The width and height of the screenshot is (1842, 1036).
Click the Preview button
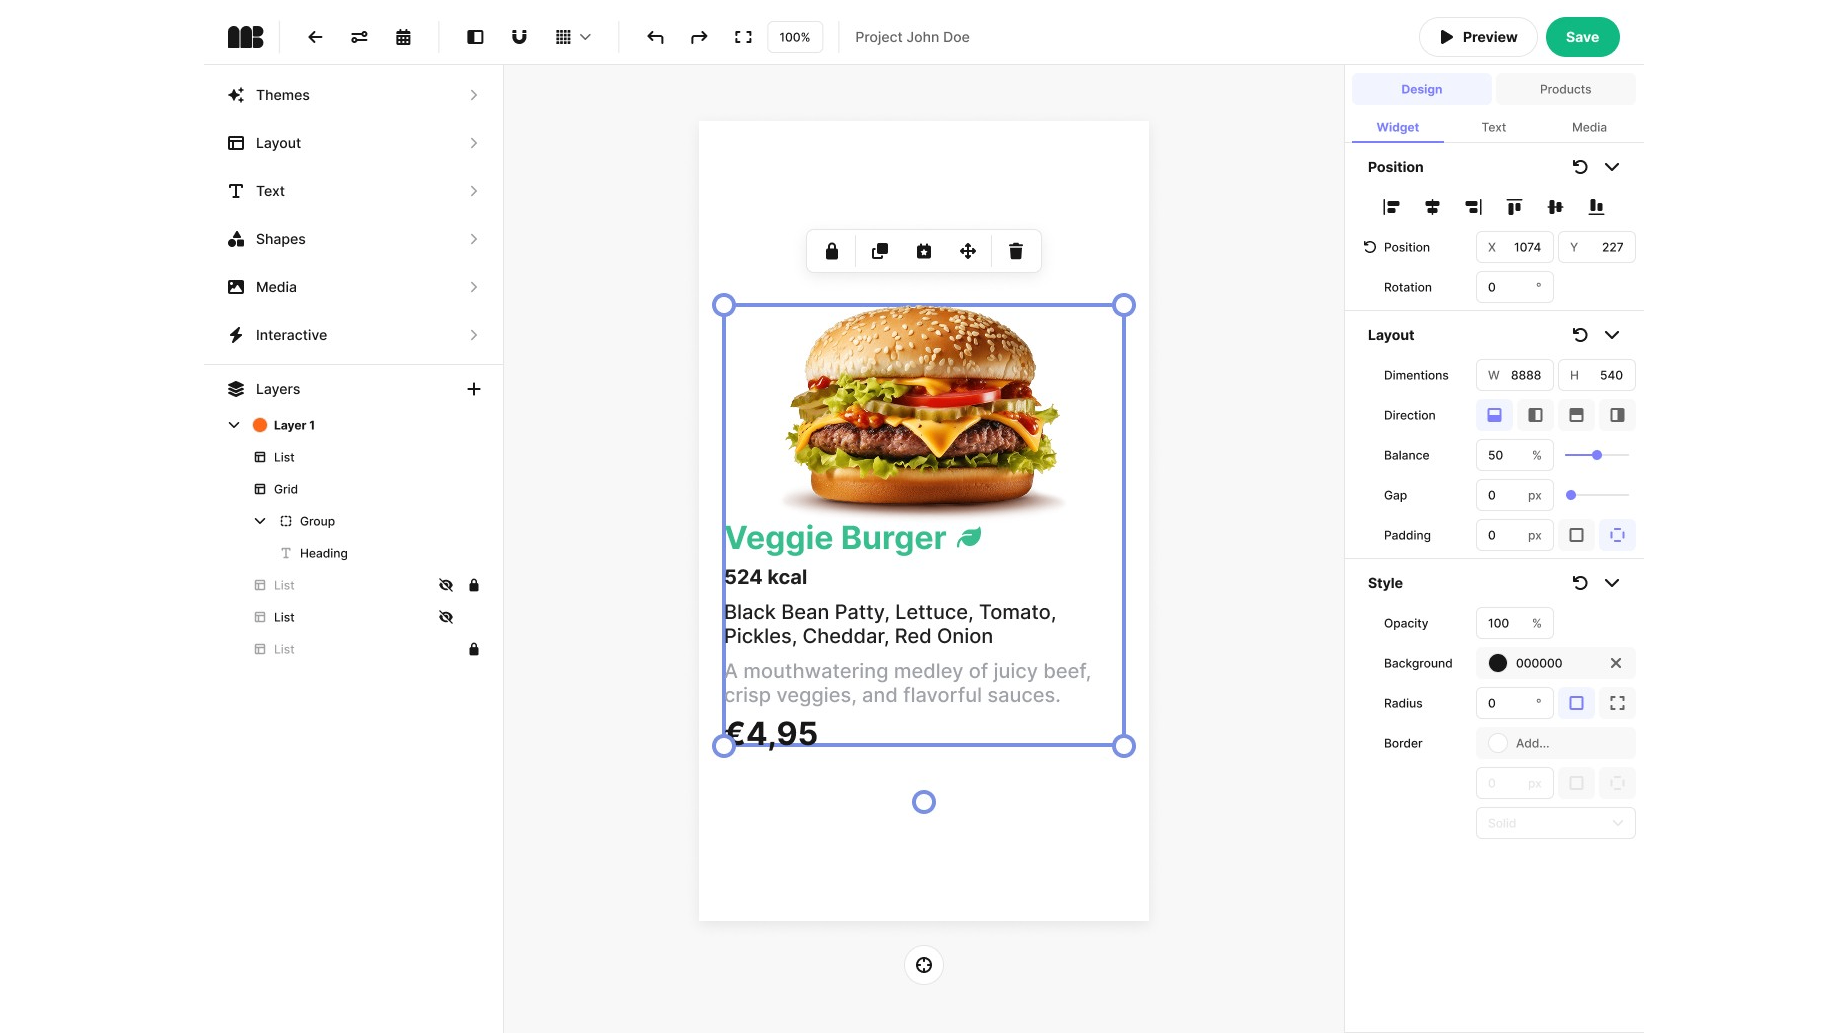coord(1478,37)
